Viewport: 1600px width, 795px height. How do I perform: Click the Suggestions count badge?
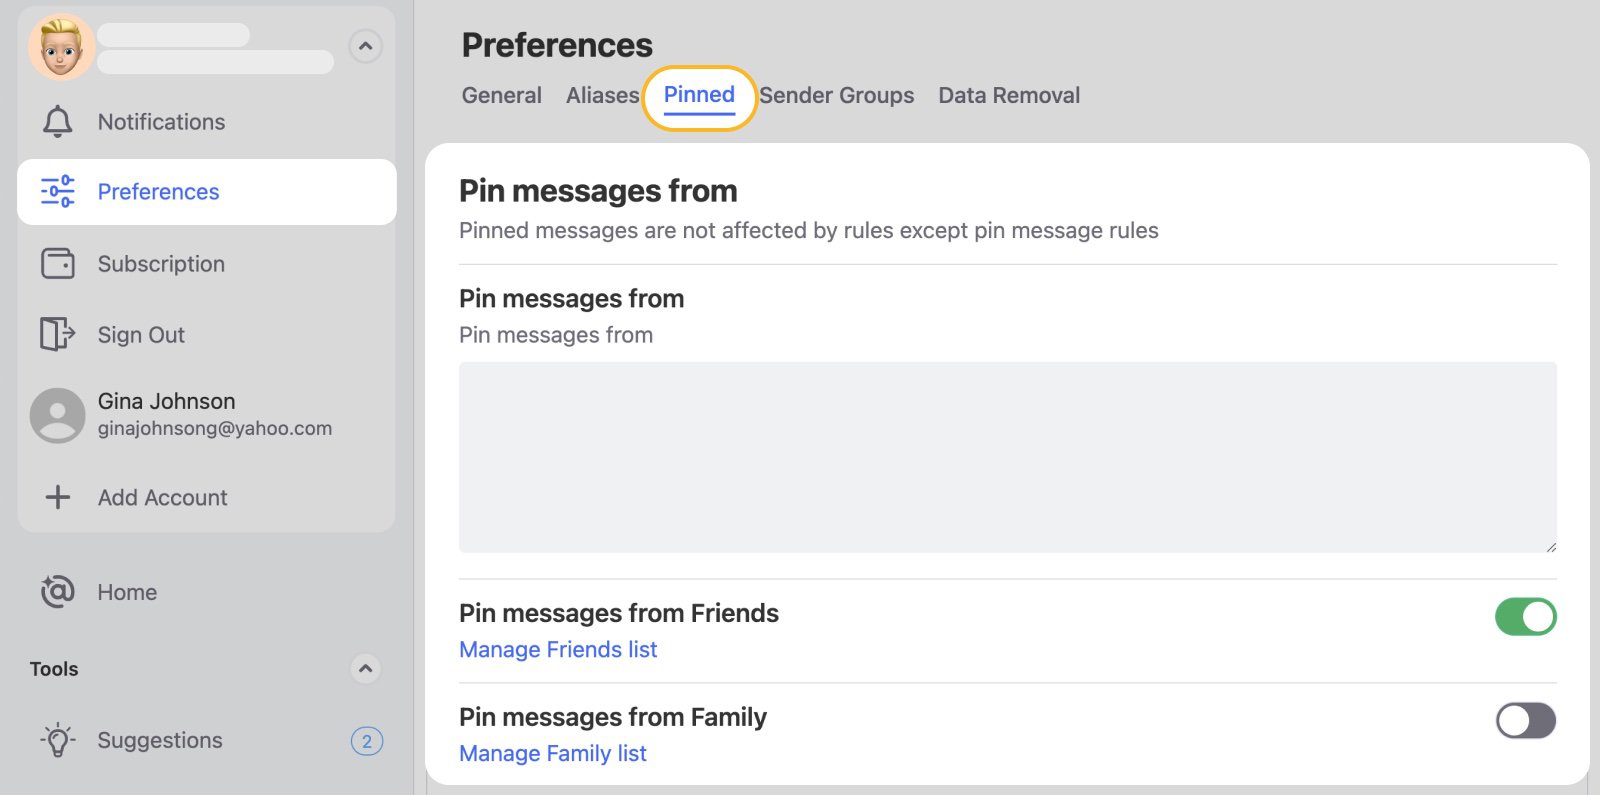point(367,741)
